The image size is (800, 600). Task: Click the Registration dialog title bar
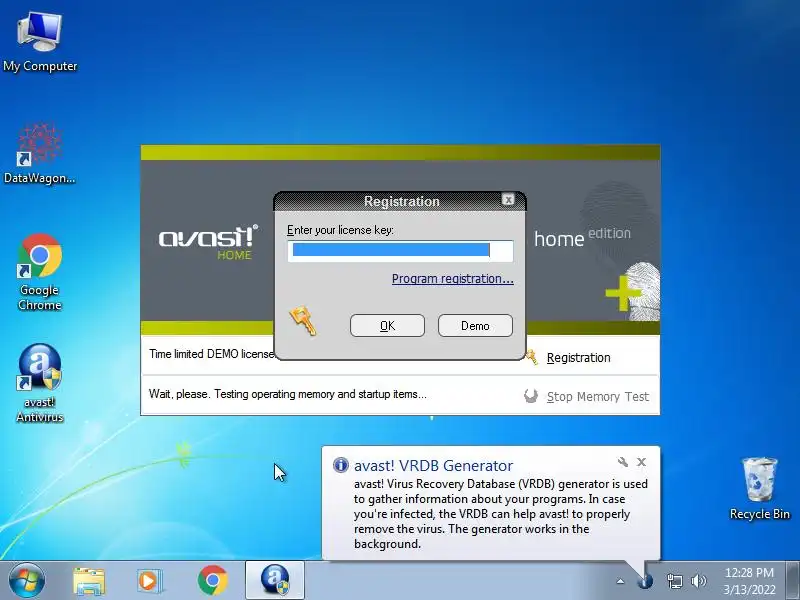click(x=401, y=201)
